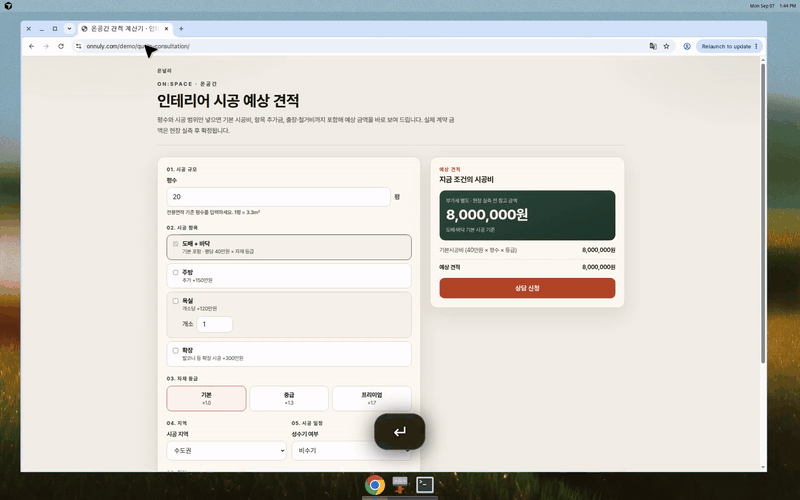This screenshot has width=800, height=500.
Task: Toggle the 도배 + 바닥 checkbox
Action: [x=176, y=244]
